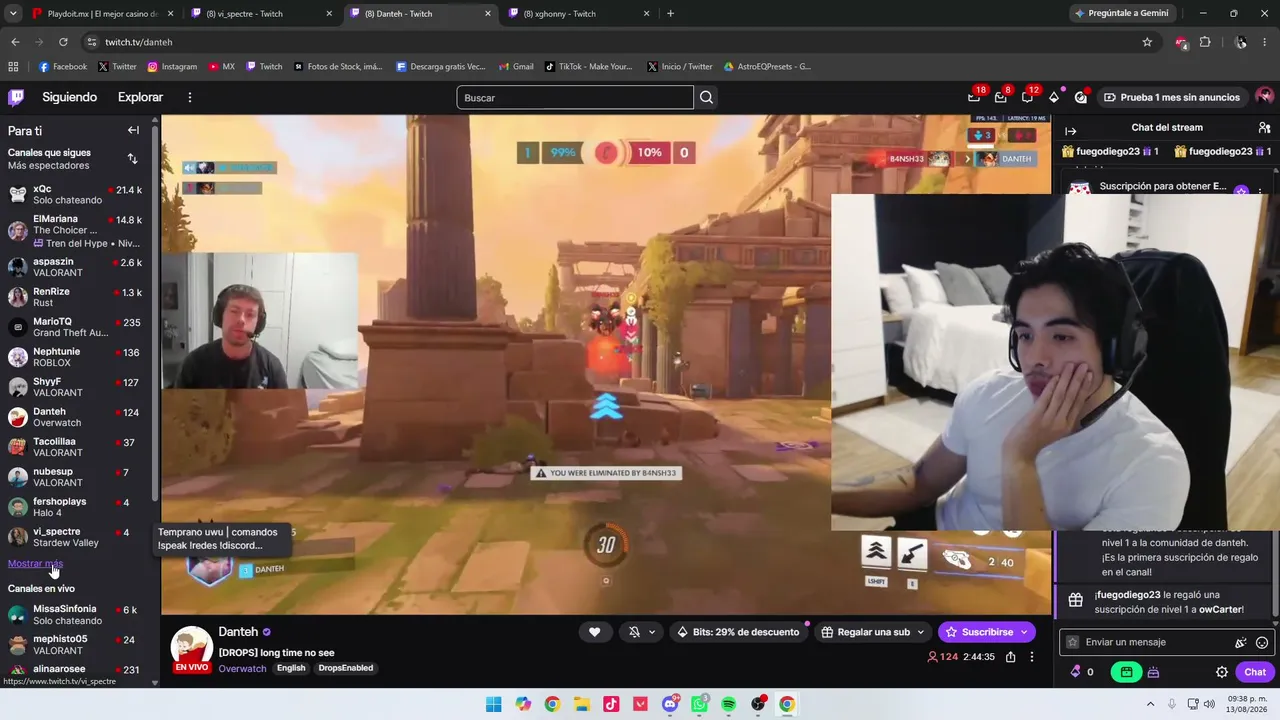Screen dimensions: 1280x720
Task: Open Chrome tab search dropdown arrow
Action: [13, 13]
